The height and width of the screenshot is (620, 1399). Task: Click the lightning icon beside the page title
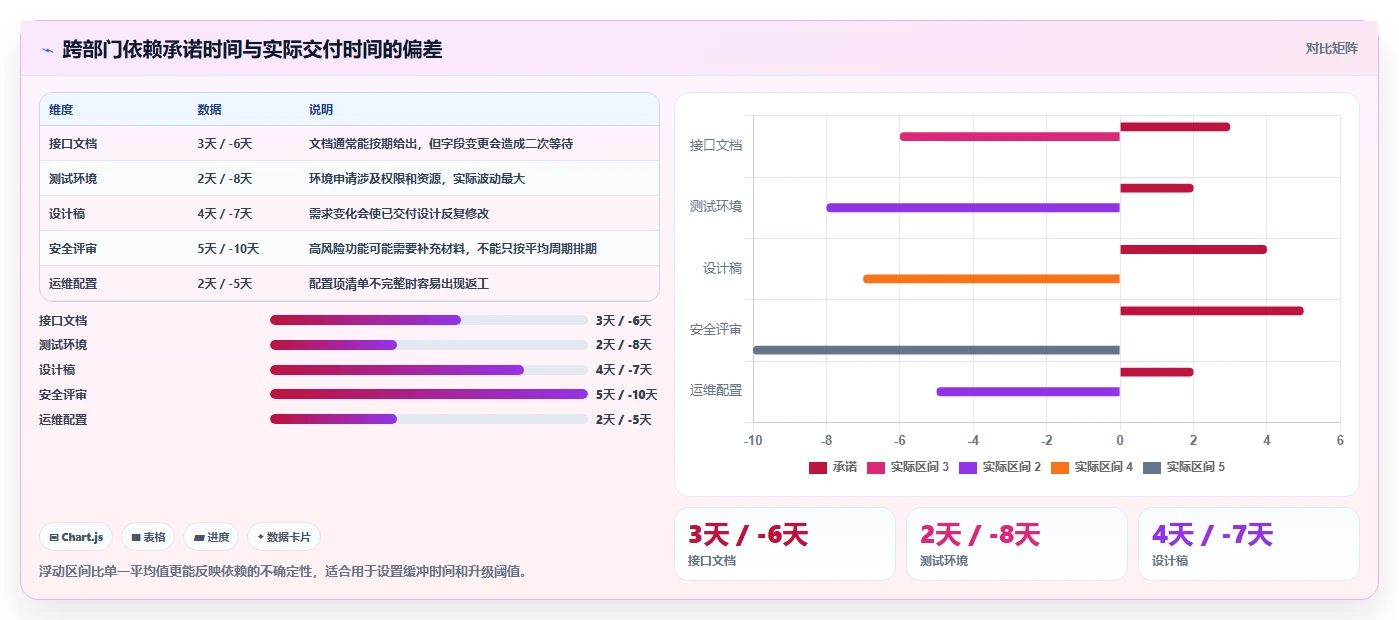48,50
